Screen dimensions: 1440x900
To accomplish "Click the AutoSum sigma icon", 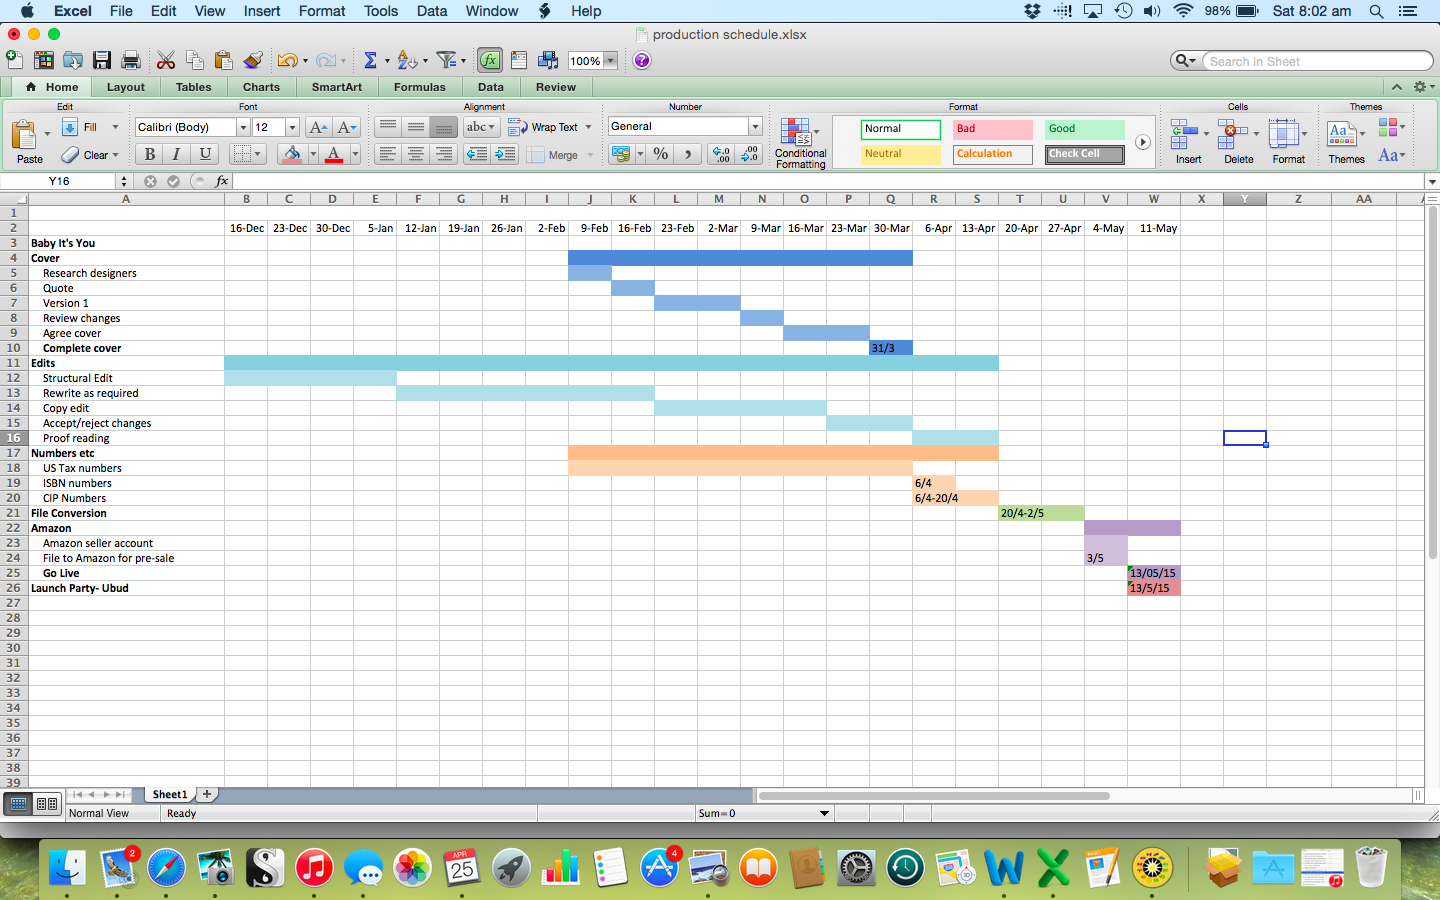I will tap(370, 61).
